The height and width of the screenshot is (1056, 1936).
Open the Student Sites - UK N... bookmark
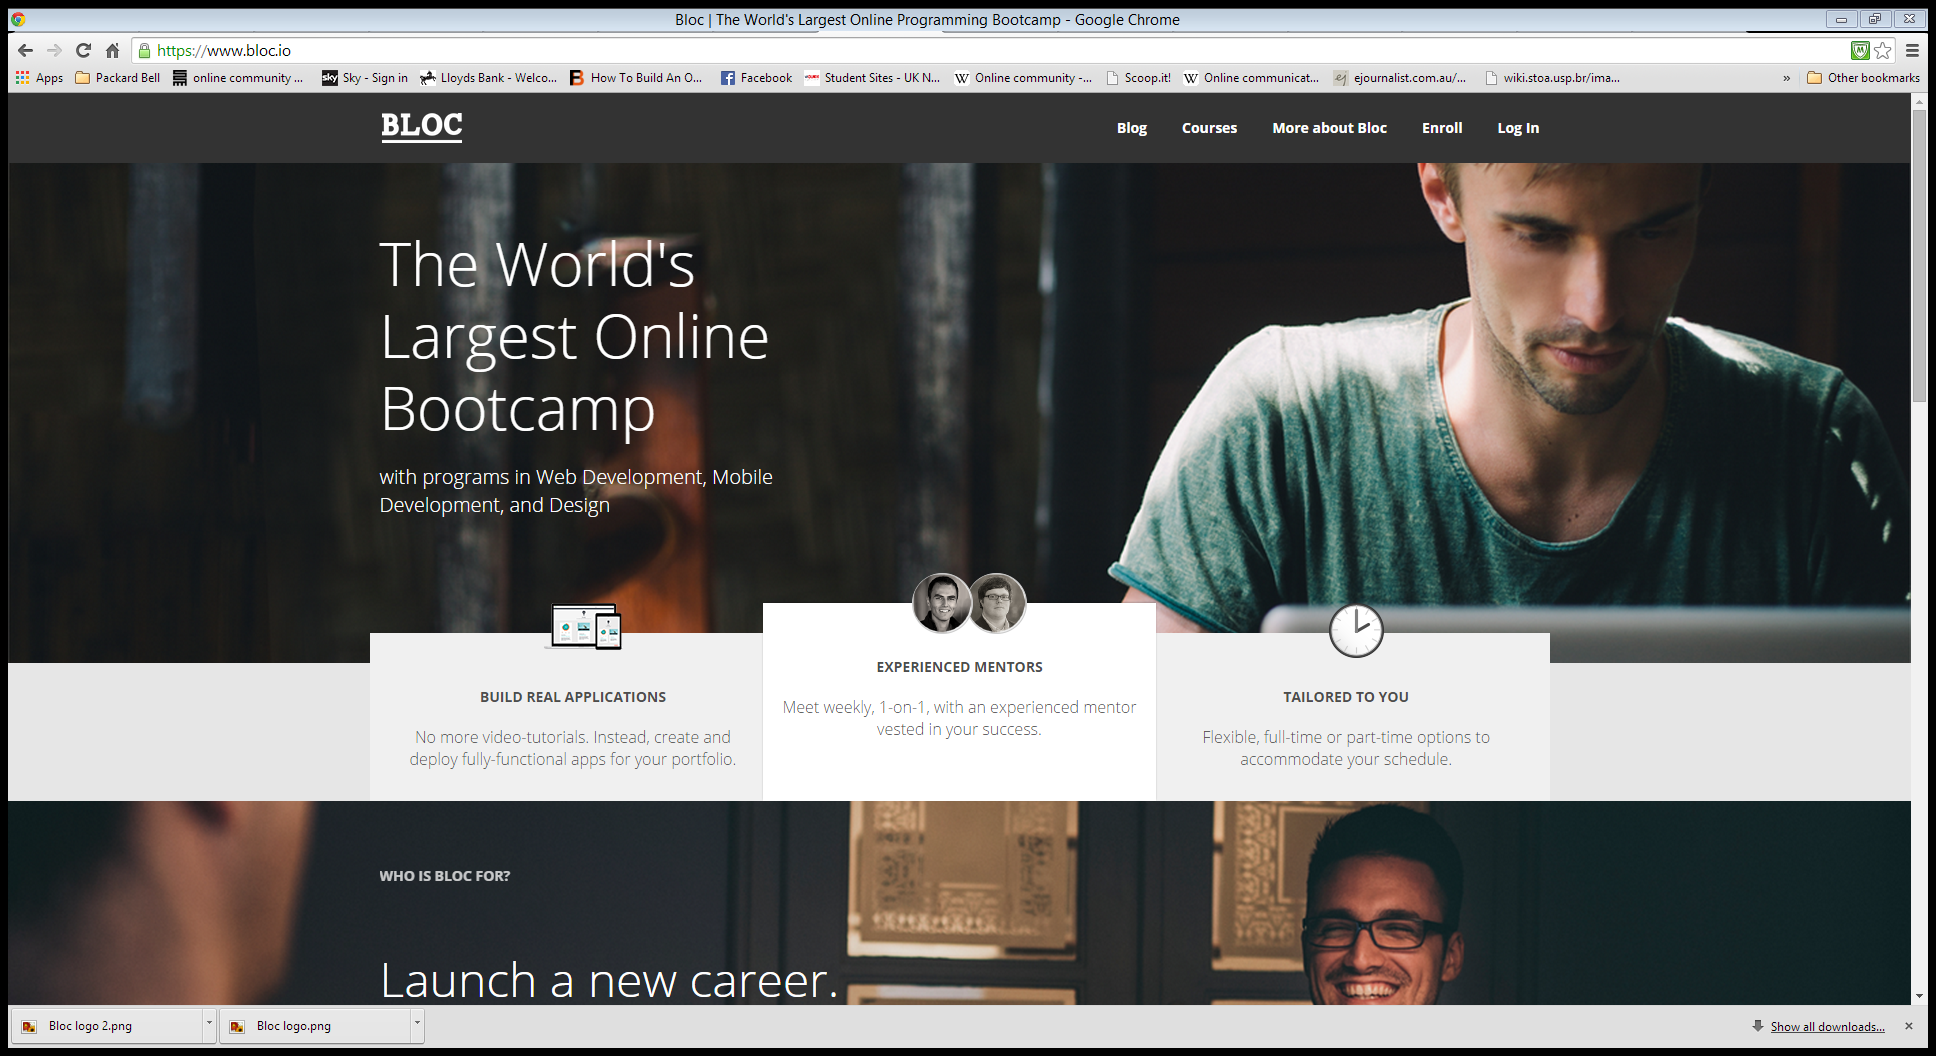pyautogui.click(x=872, y=77)
